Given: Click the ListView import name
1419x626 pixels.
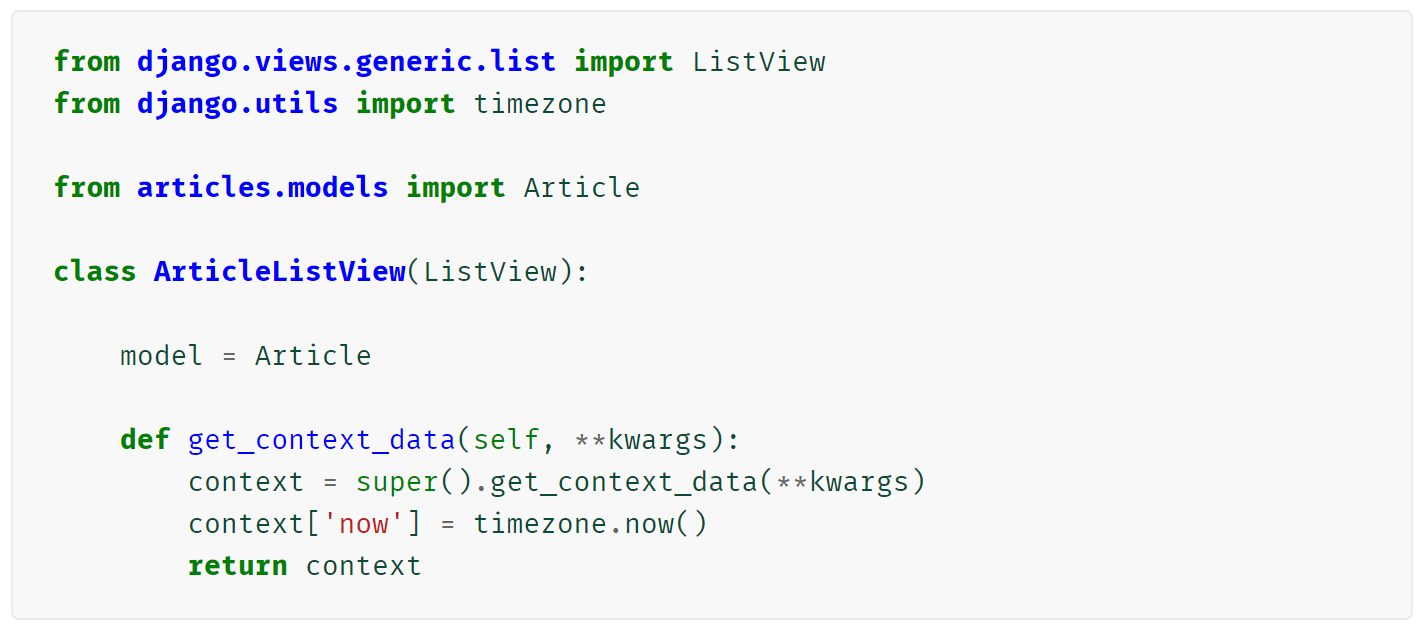Looking at the screenshot, I should tap(759, 62).
